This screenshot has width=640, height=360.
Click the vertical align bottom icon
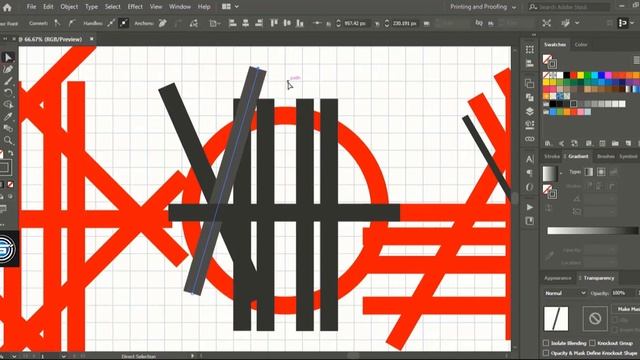(300, 23)
